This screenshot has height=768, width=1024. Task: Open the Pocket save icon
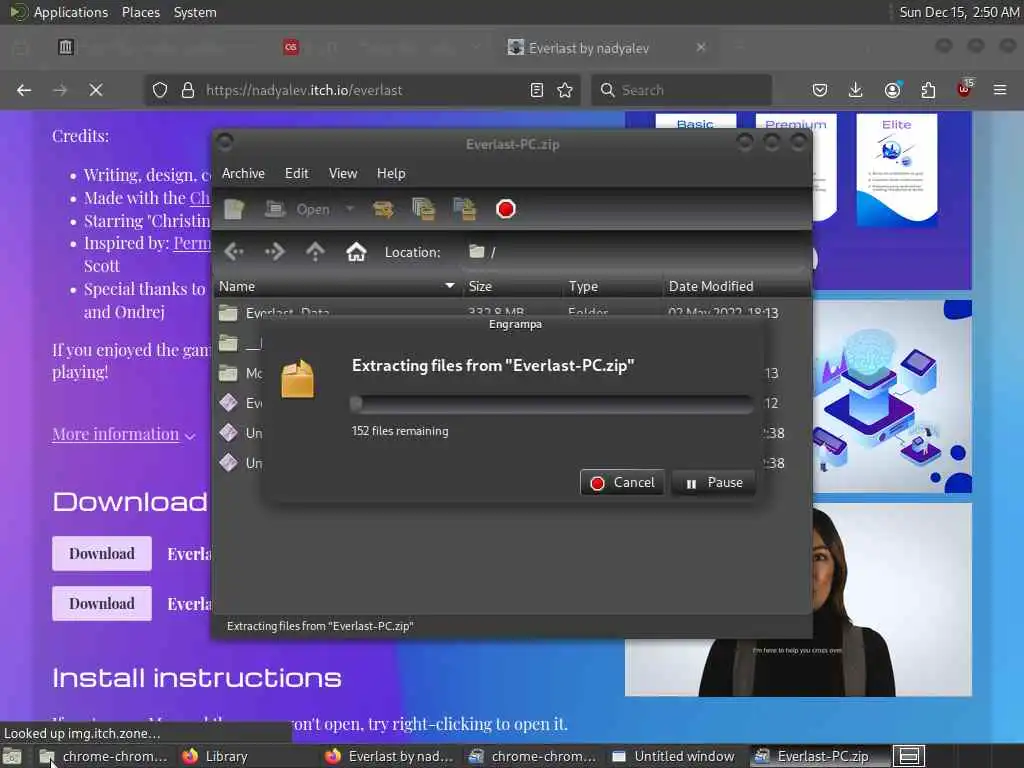(820, 90)
